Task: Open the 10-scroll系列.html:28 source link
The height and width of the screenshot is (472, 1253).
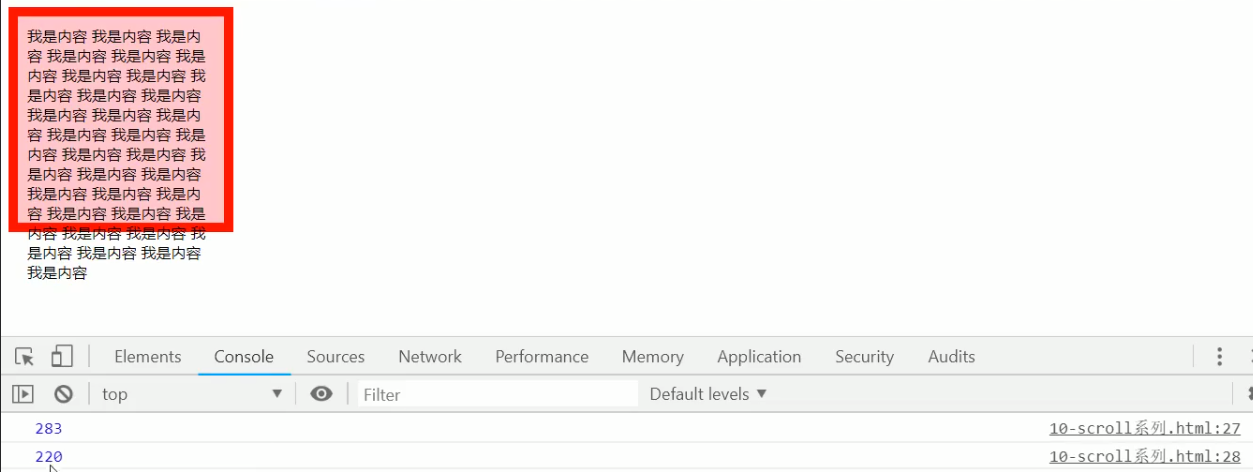Action: point(1144,457)
